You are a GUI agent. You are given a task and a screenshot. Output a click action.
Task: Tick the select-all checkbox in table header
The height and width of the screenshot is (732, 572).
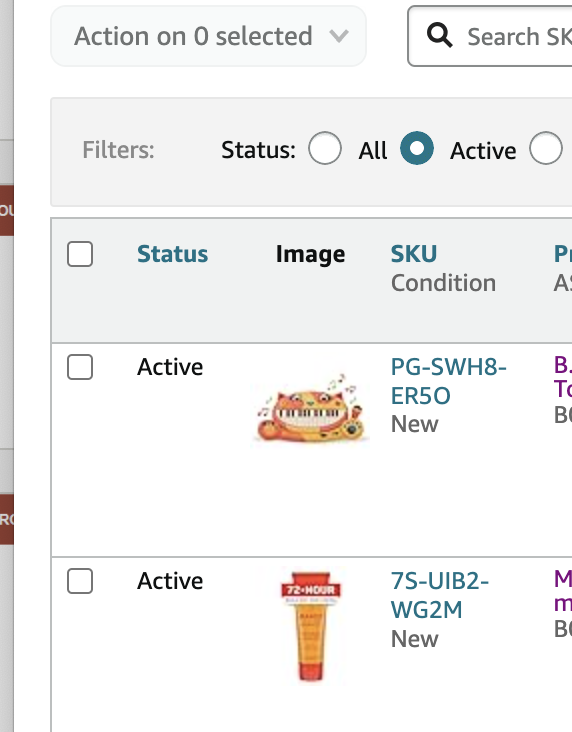tap(80, 254)
